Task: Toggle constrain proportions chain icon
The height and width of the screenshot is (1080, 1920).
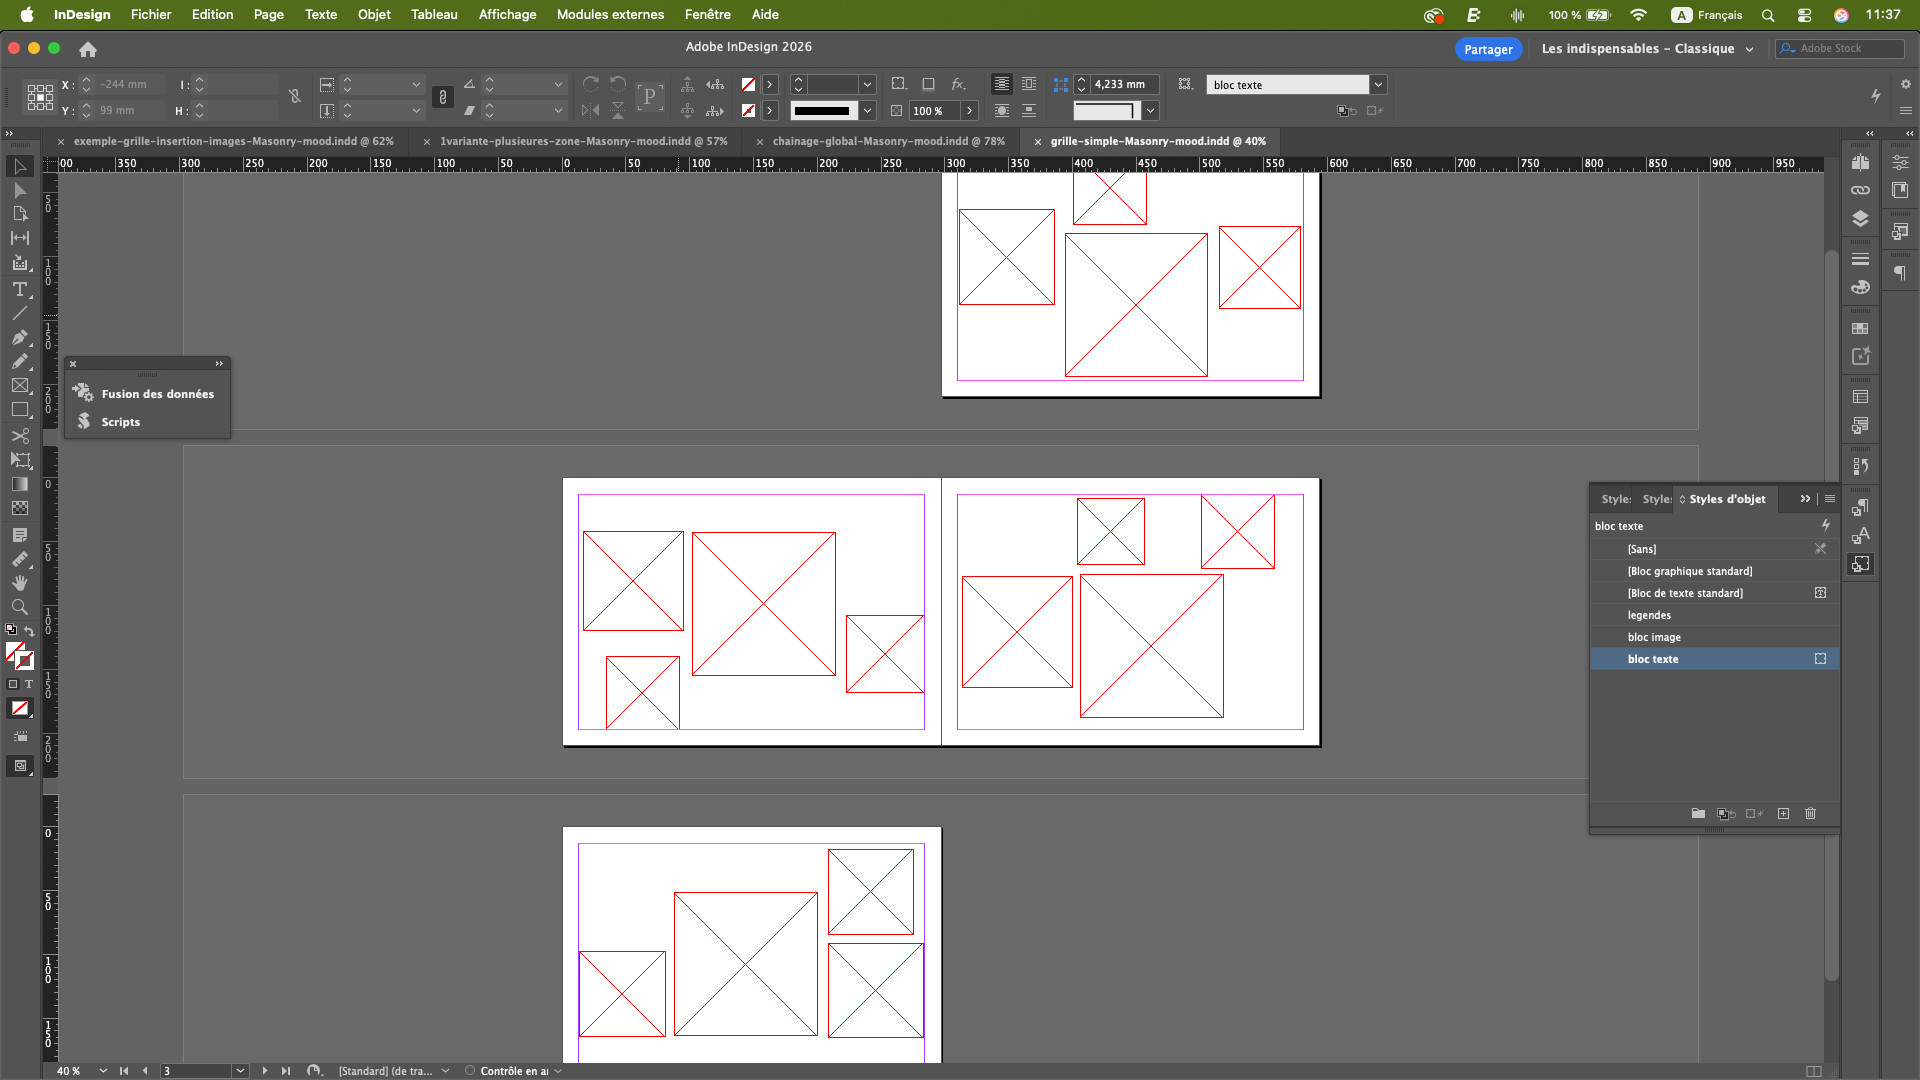Action: click(443, 97)
